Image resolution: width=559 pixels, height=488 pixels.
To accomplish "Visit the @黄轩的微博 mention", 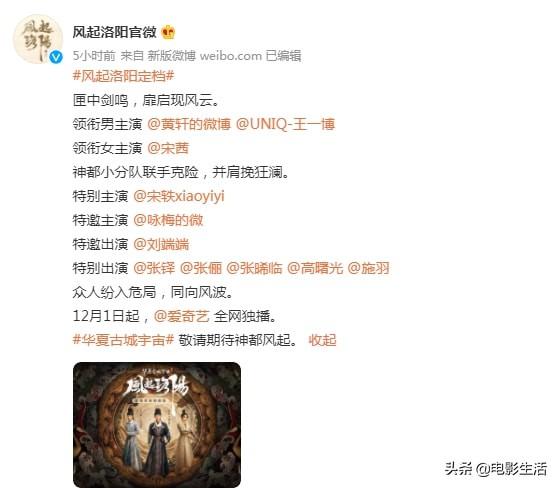I will pos(189,124).
